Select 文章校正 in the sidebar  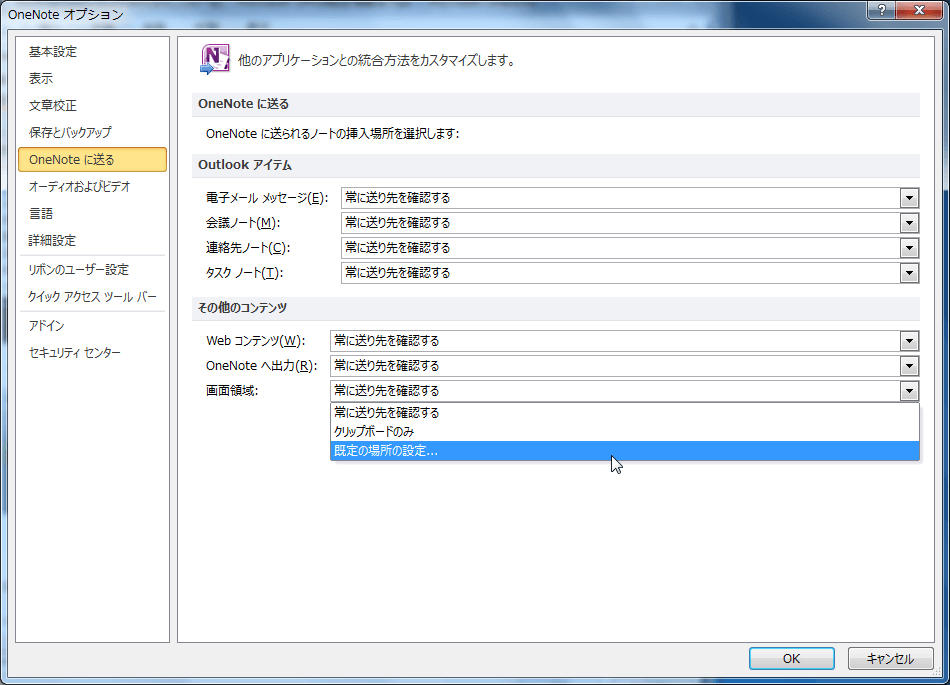pyautogui.click(x=53, y=105)
